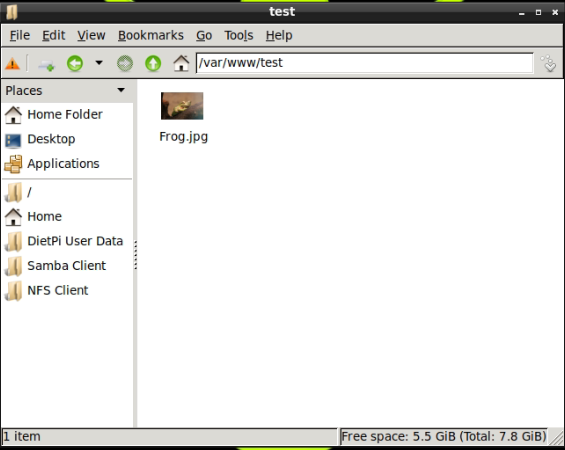The image size is (565, 450).
Task: Click the home icon in the toolbar
Action: coord(181,63)
